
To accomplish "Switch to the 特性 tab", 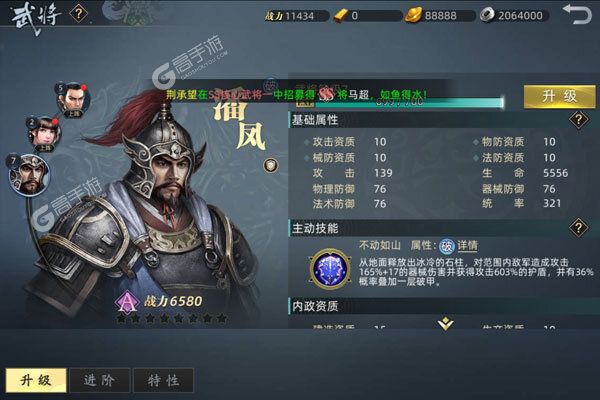I will point(163,380).
